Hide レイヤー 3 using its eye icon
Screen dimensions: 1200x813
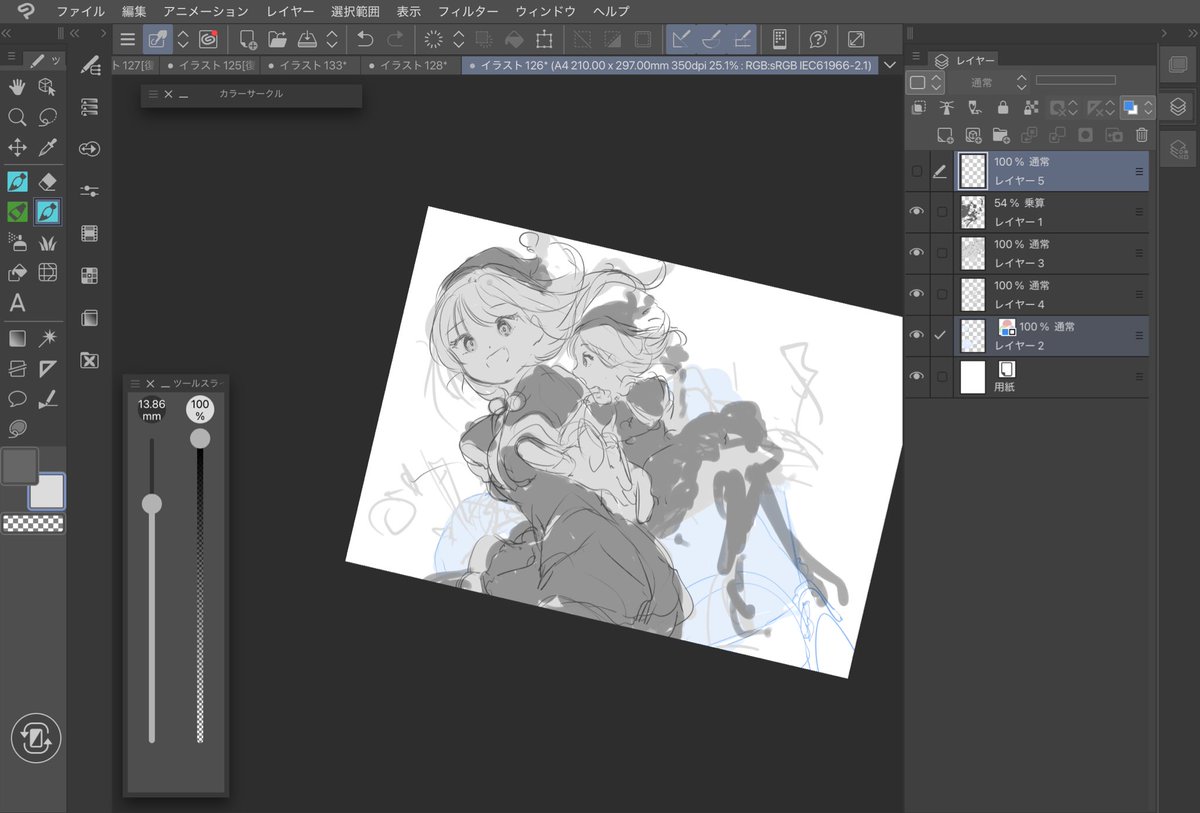pyautogui.click(x=917, y=253)
